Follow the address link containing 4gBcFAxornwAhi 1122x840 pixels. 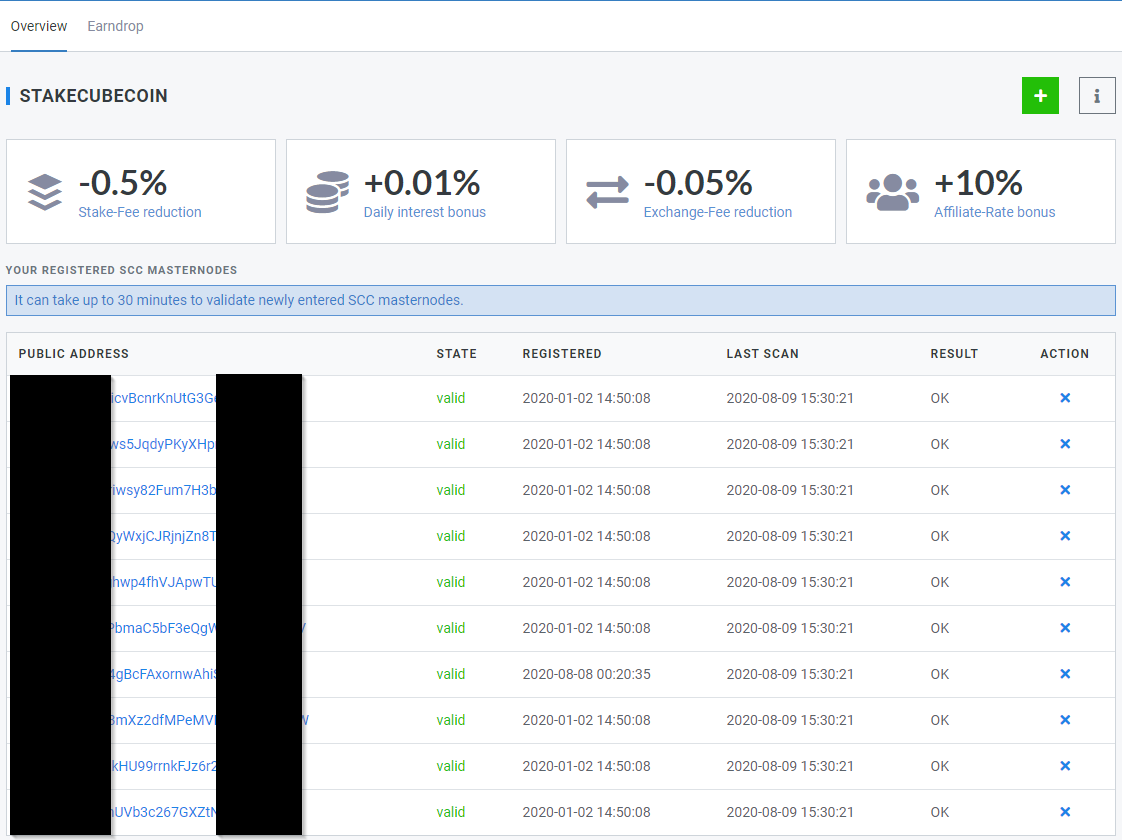click(x=163, y=674)
